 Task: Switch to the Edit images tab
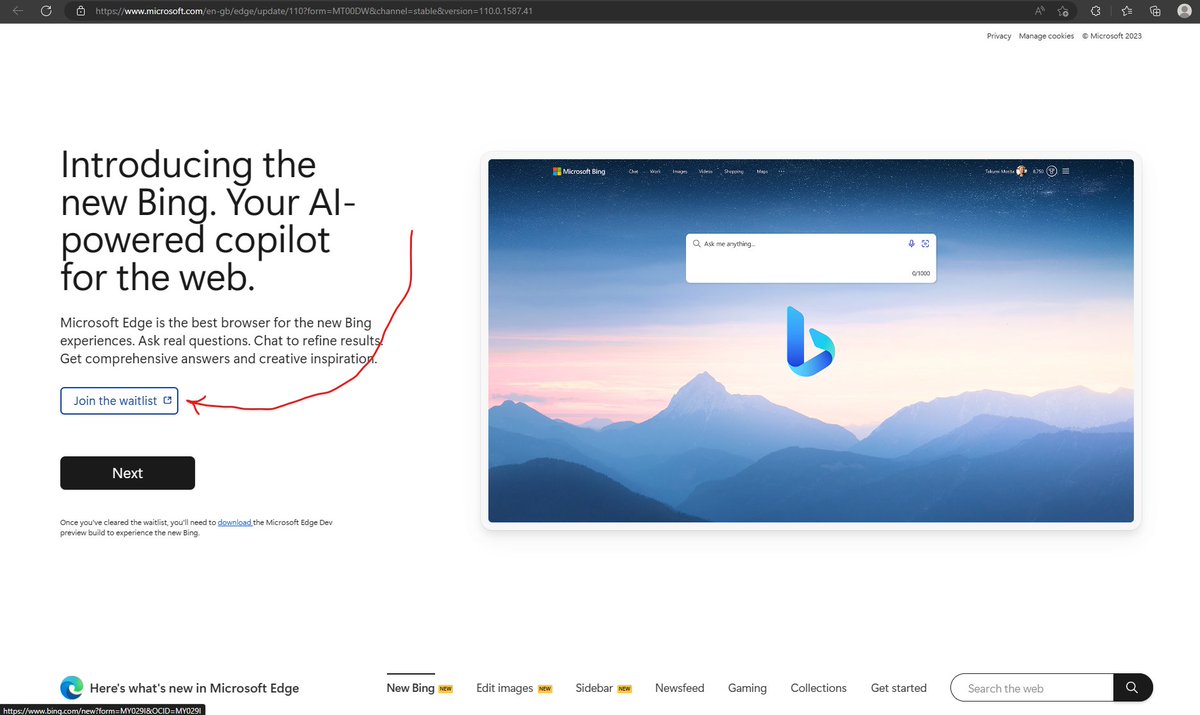514,688
